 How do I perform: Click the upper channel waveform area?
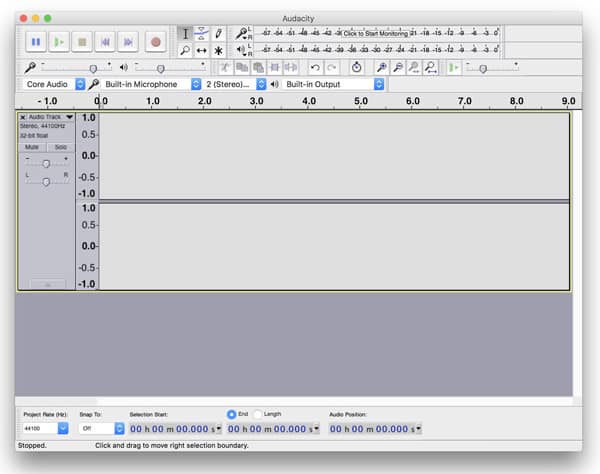coord(334,156)
